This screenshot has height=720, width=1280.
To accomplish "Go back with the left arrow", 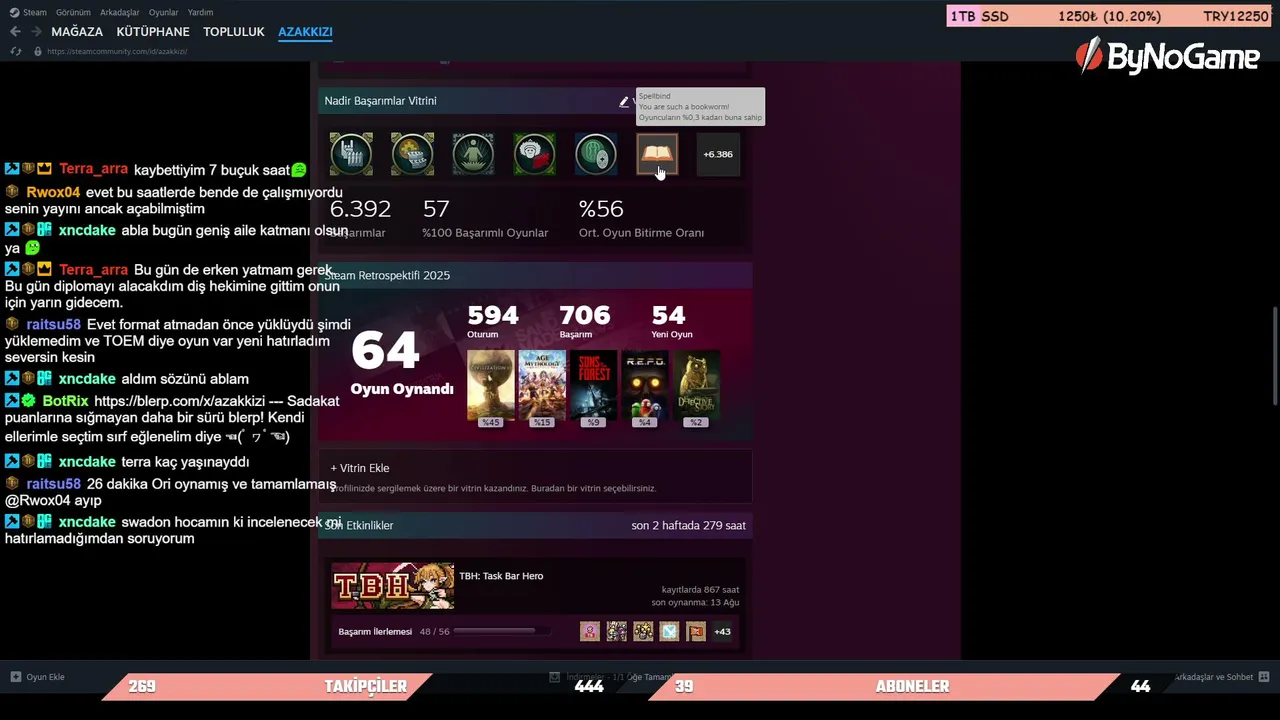I will coord(15,32).
